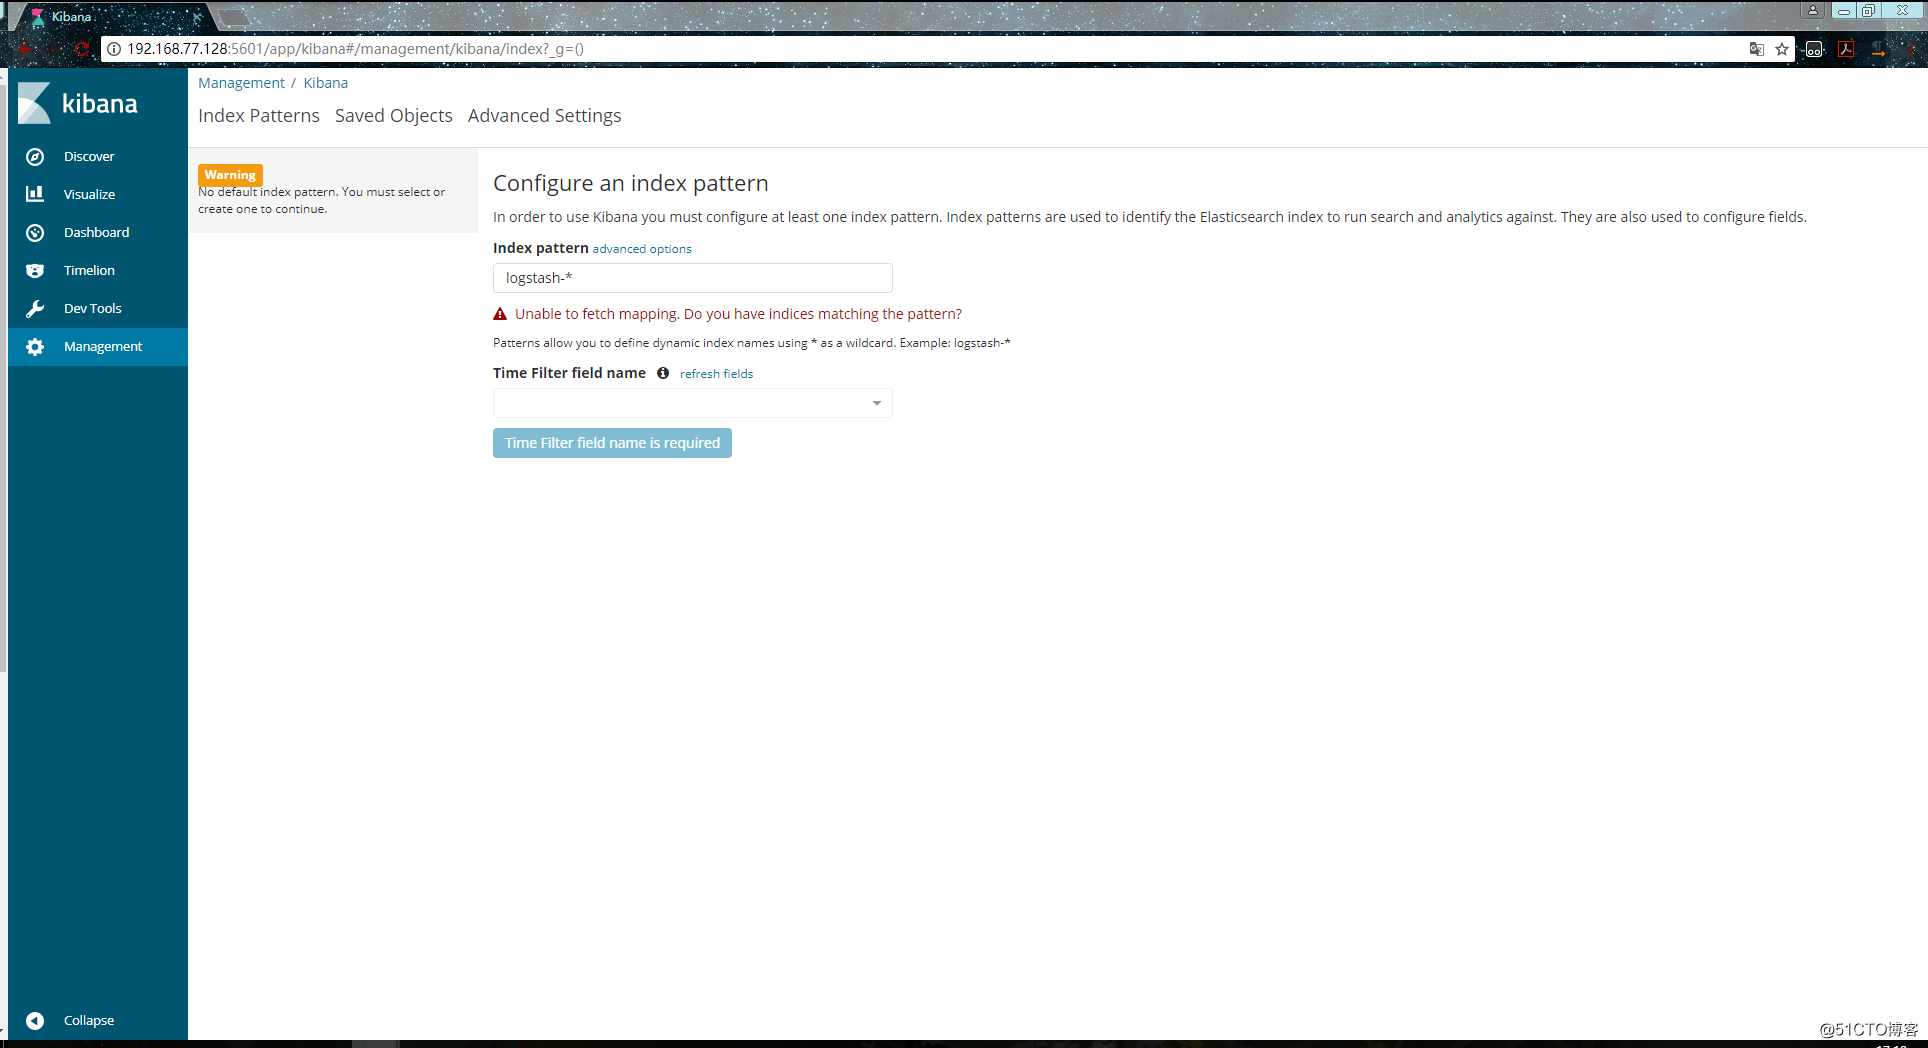
Task: Click the user profile icon in title bar
Action: pos(1813,10)
